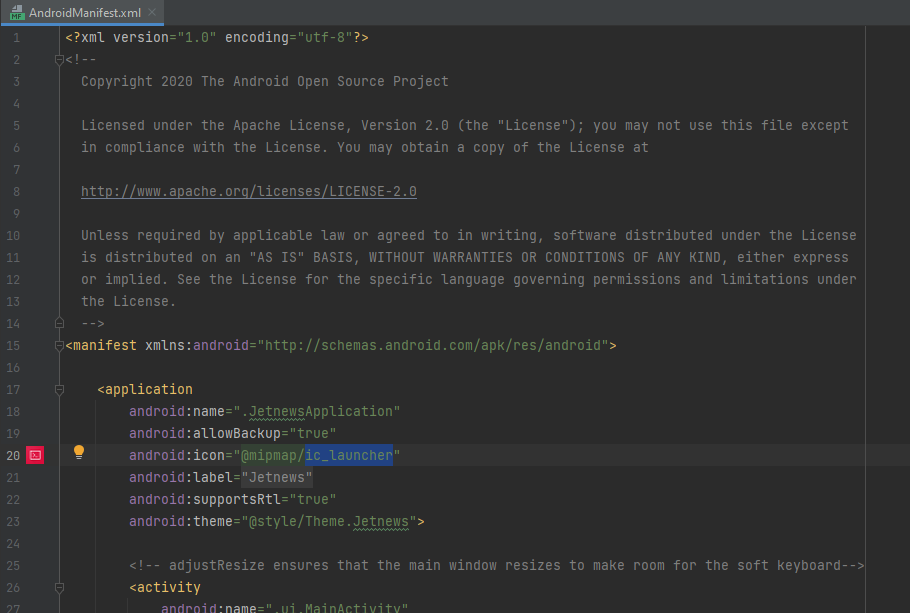
Task: Click the Copyright 2020 comment line
Action: 265,81
